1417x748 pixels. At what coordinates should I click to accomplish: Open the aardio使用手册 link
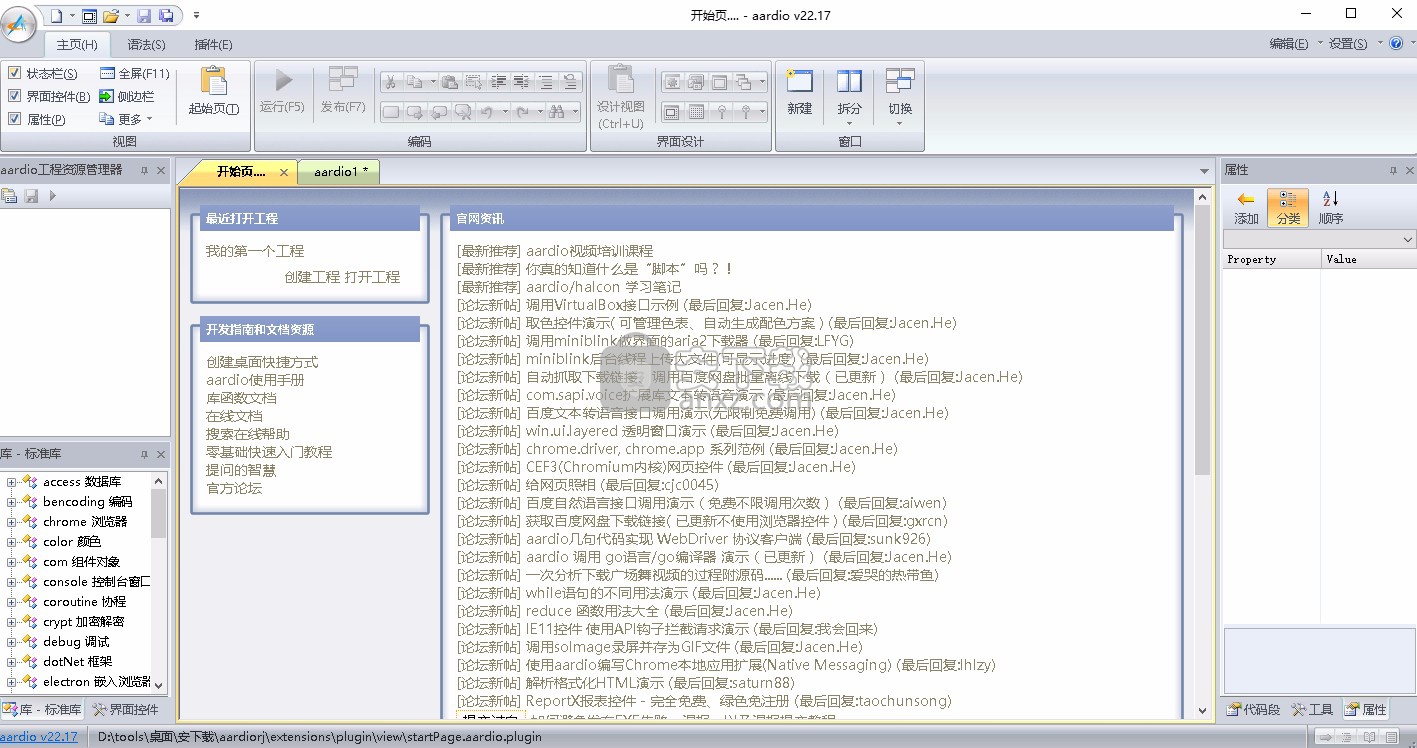[255, 380]
